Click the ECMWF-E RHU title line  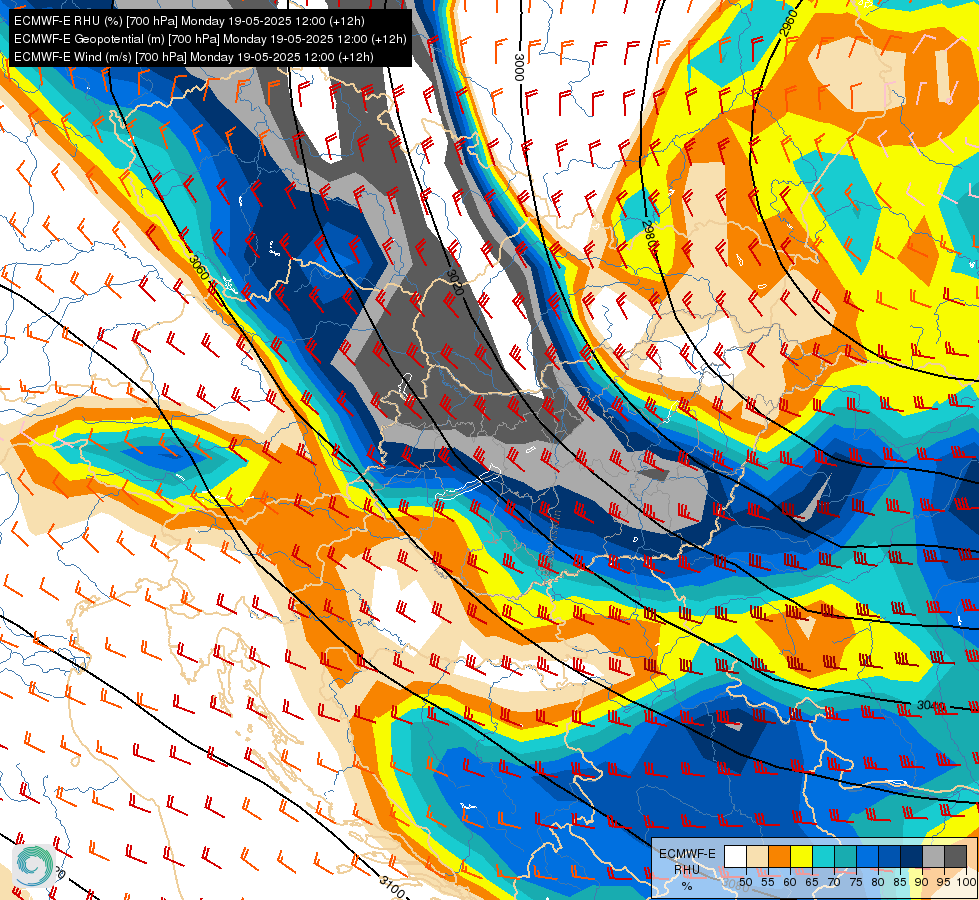coord(189,21)
